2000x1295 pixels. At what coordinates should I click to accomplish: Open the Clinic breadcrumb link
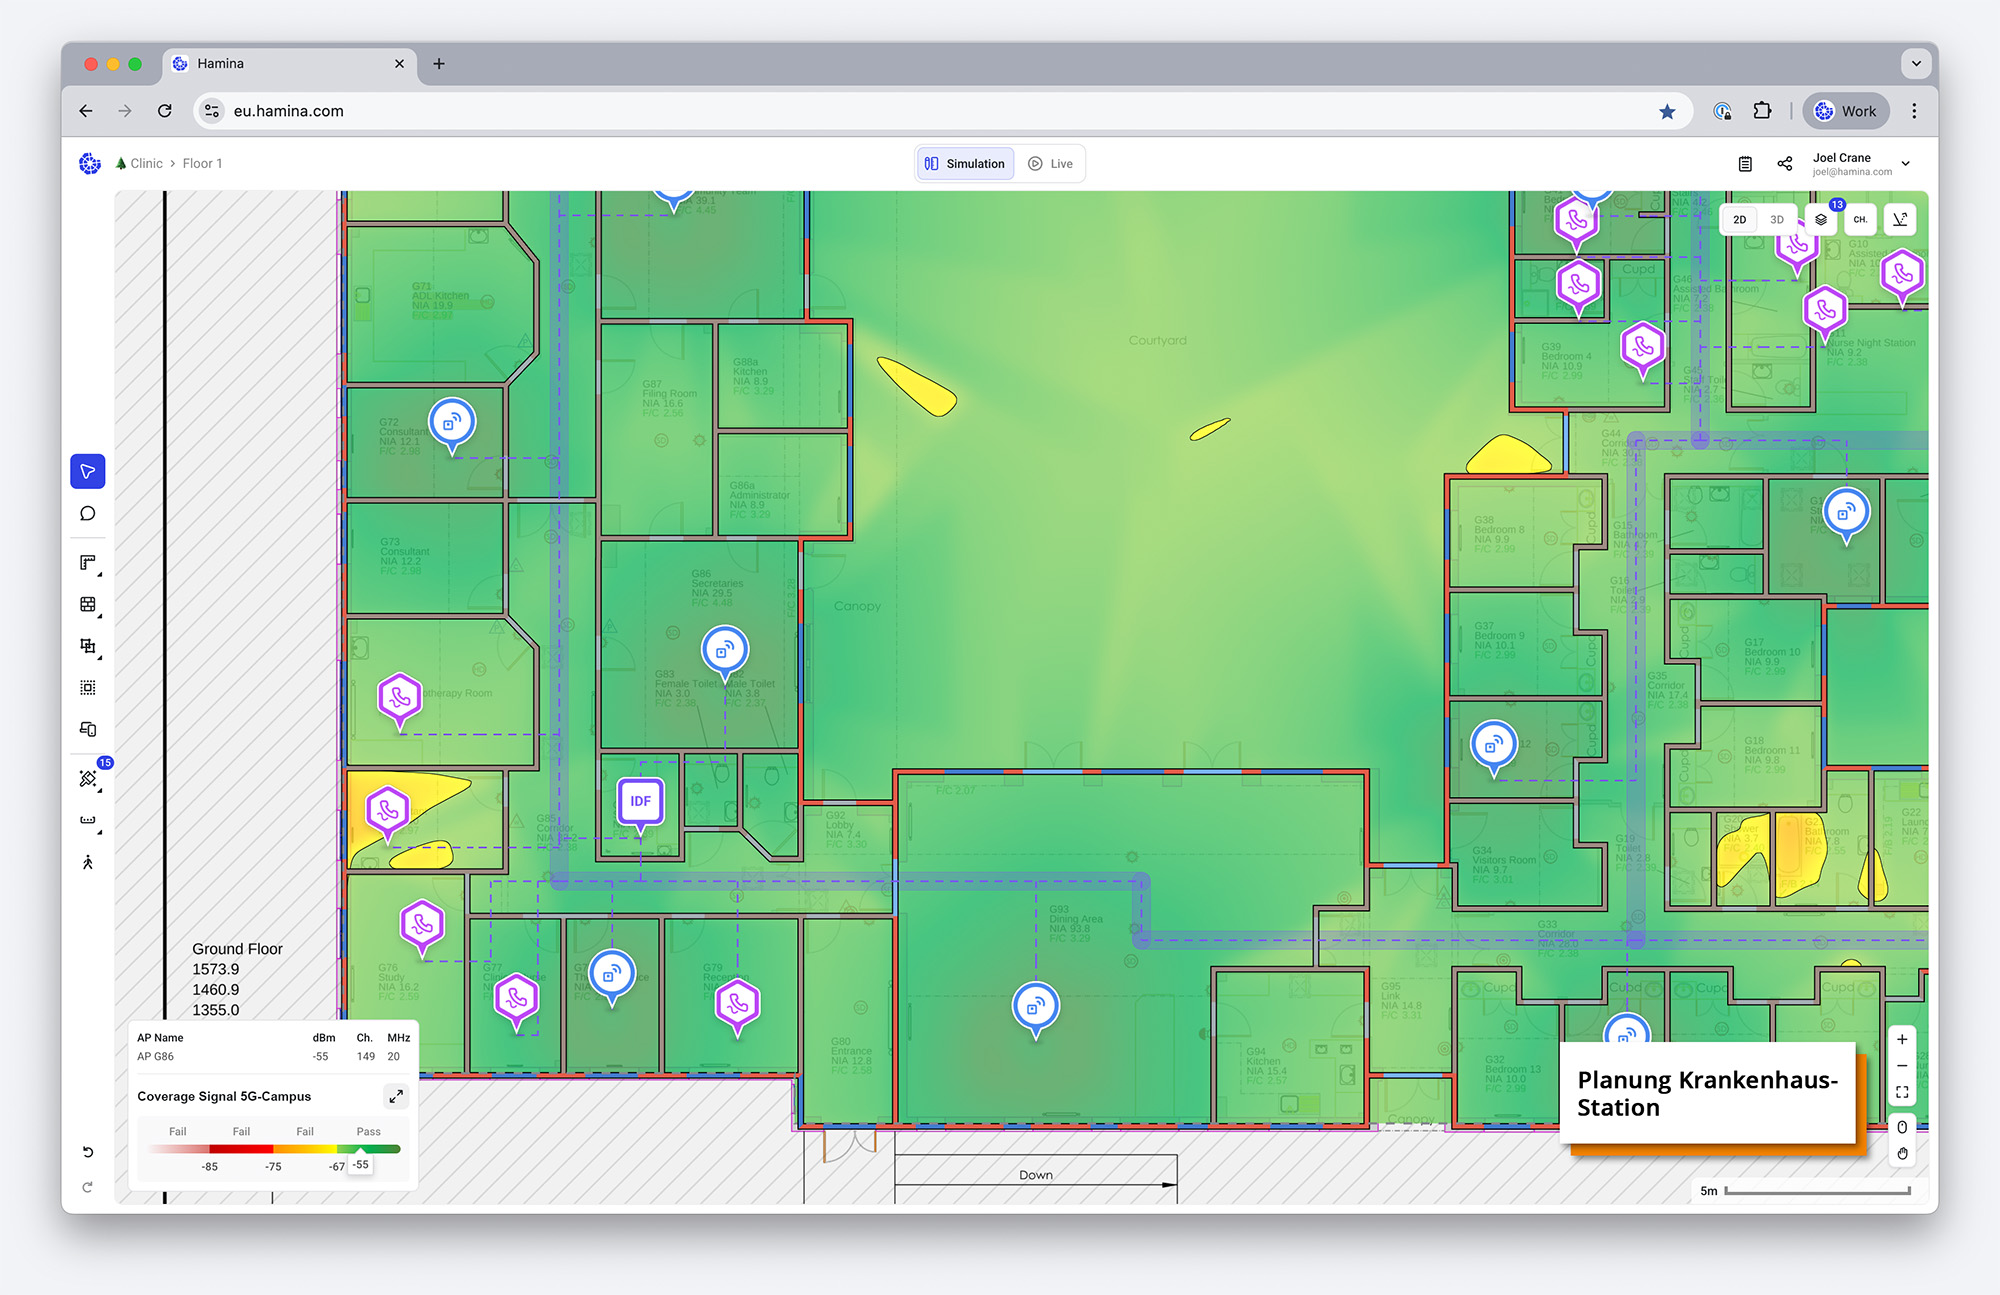coord(146,164)
